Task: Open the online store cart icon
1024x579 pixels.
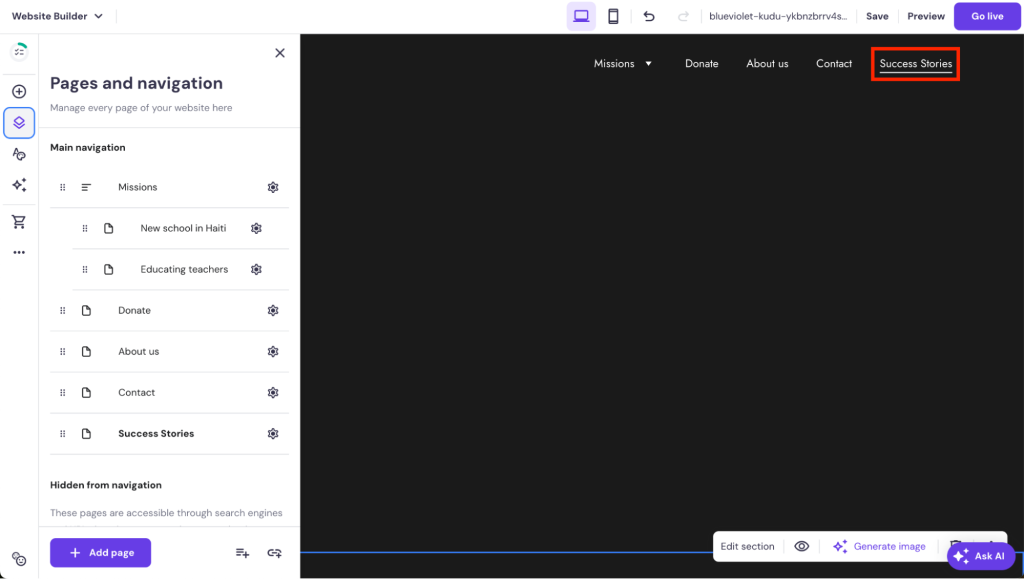Action: tap(19, 221)
